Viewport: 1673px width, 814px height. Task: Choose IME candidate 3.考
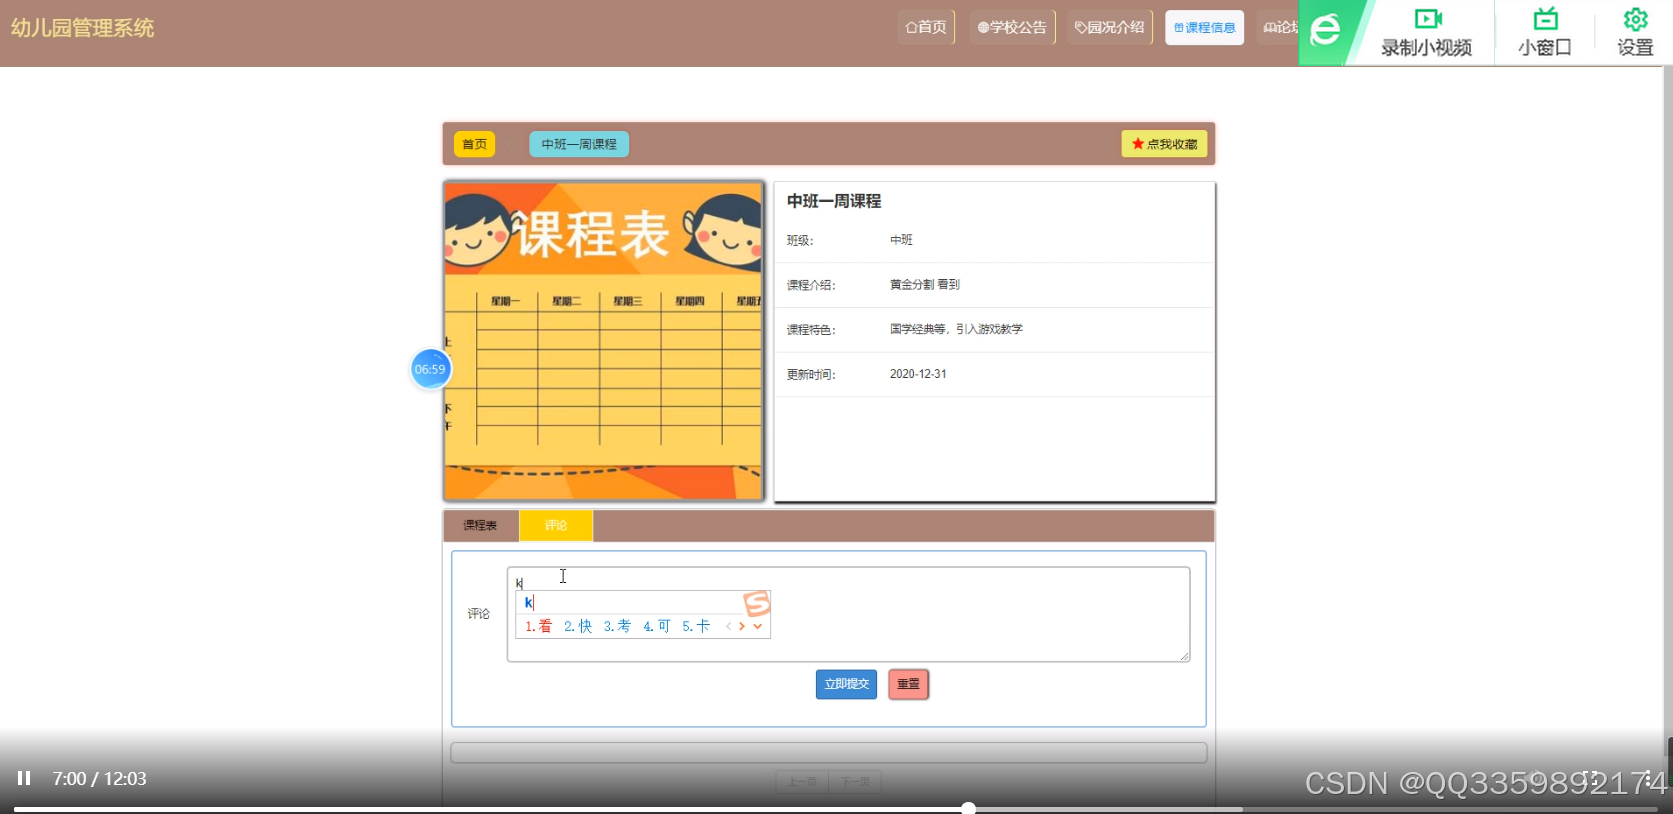(x=617, y=626)
